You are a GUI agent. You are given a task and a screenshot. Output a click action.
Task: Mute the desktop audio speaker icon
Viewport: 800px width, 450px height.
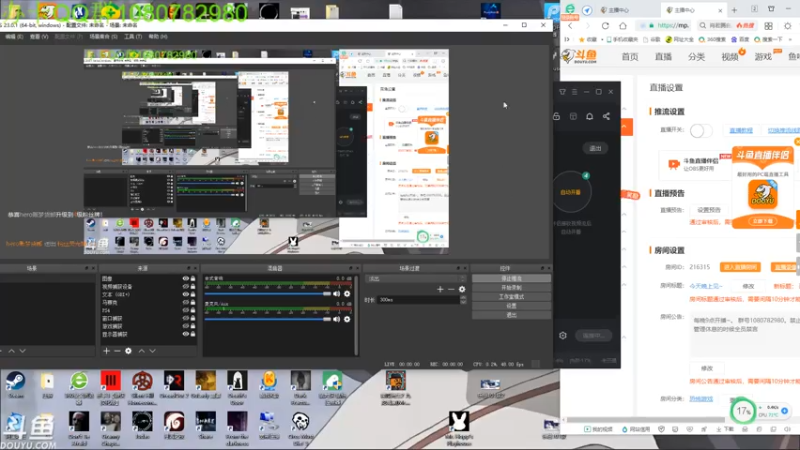(x=336, y=294)
